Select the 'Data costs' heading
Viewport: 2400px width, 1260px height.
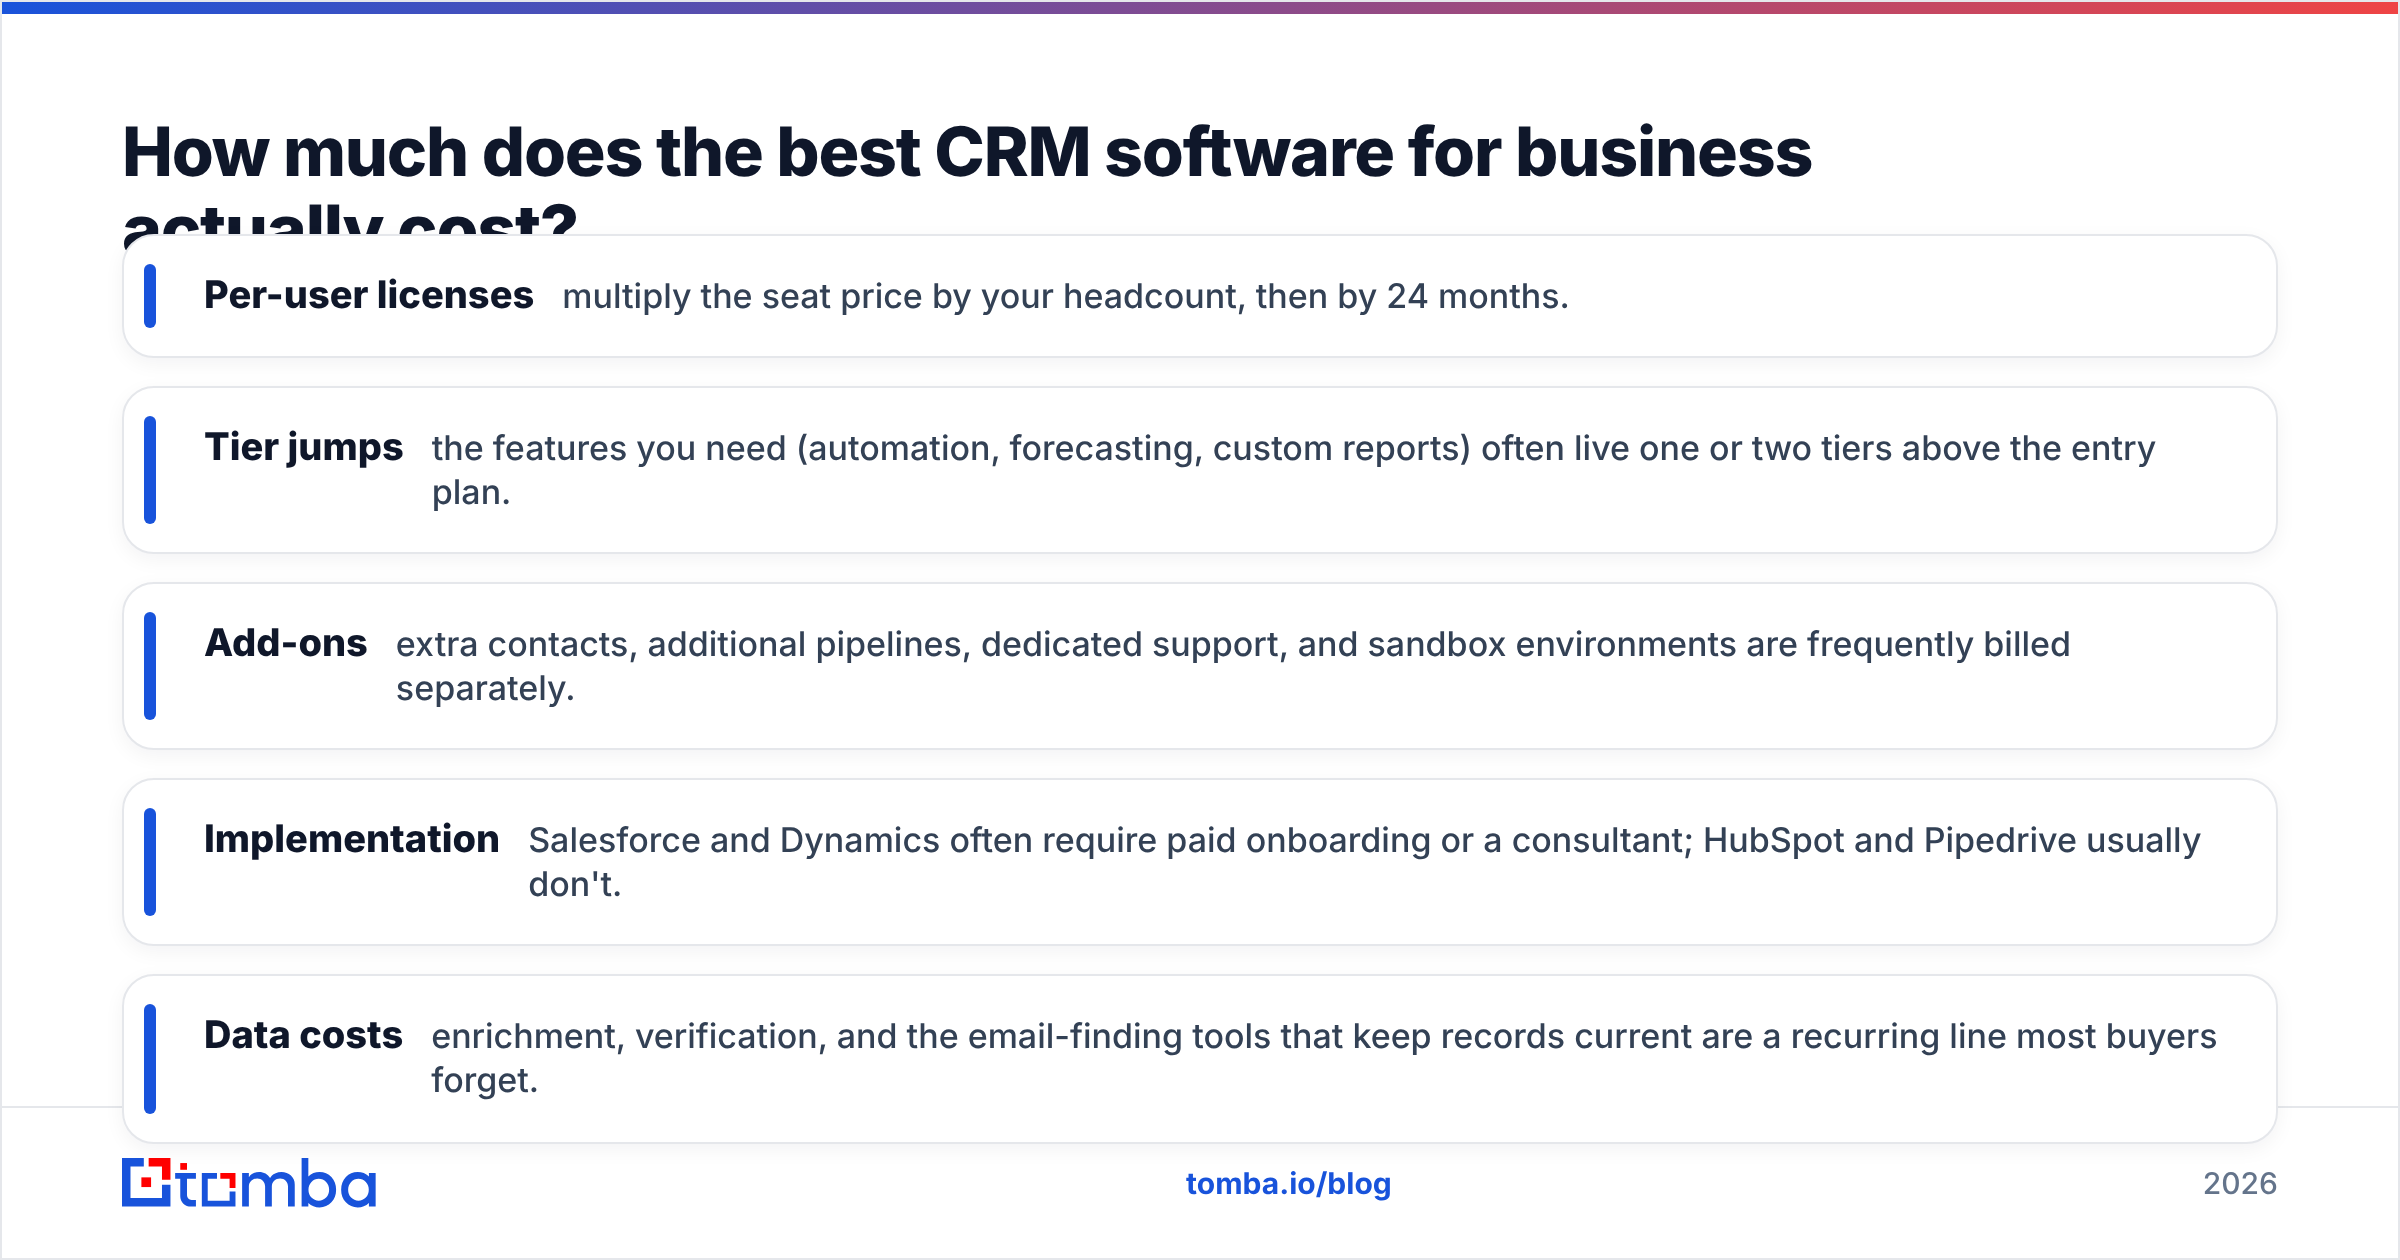point(303,1035)
